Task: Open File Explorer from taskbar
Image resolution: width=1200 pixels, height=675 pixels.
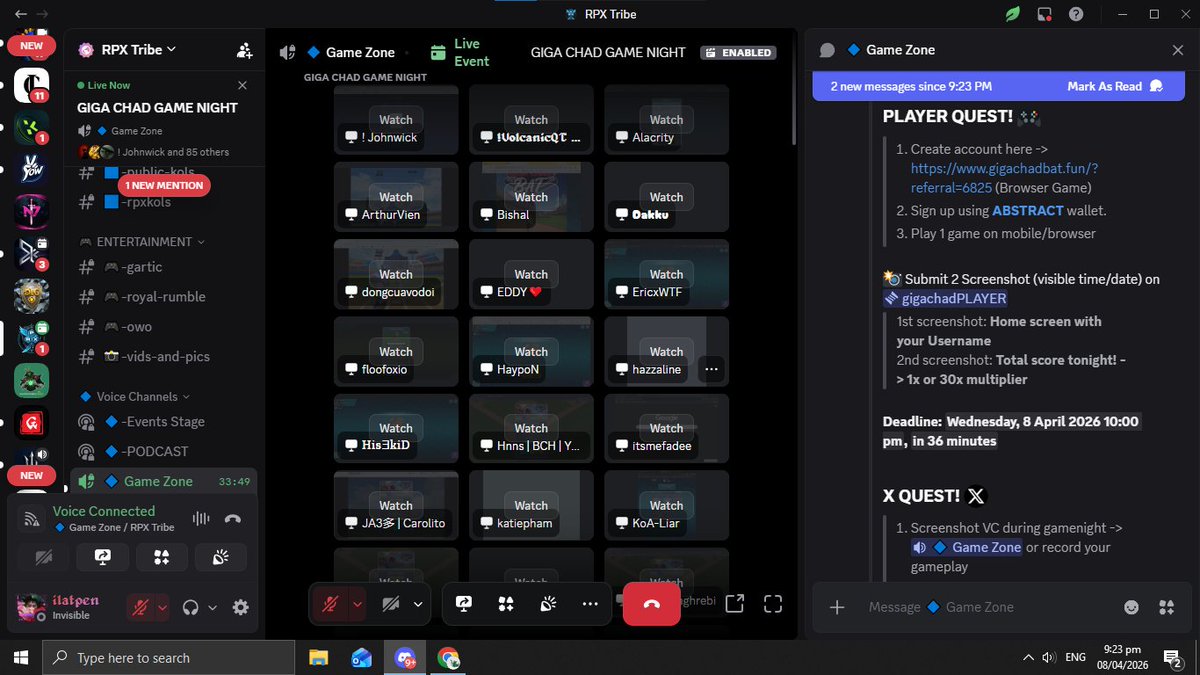Action: pyautogui.click(x=318, y=657)
